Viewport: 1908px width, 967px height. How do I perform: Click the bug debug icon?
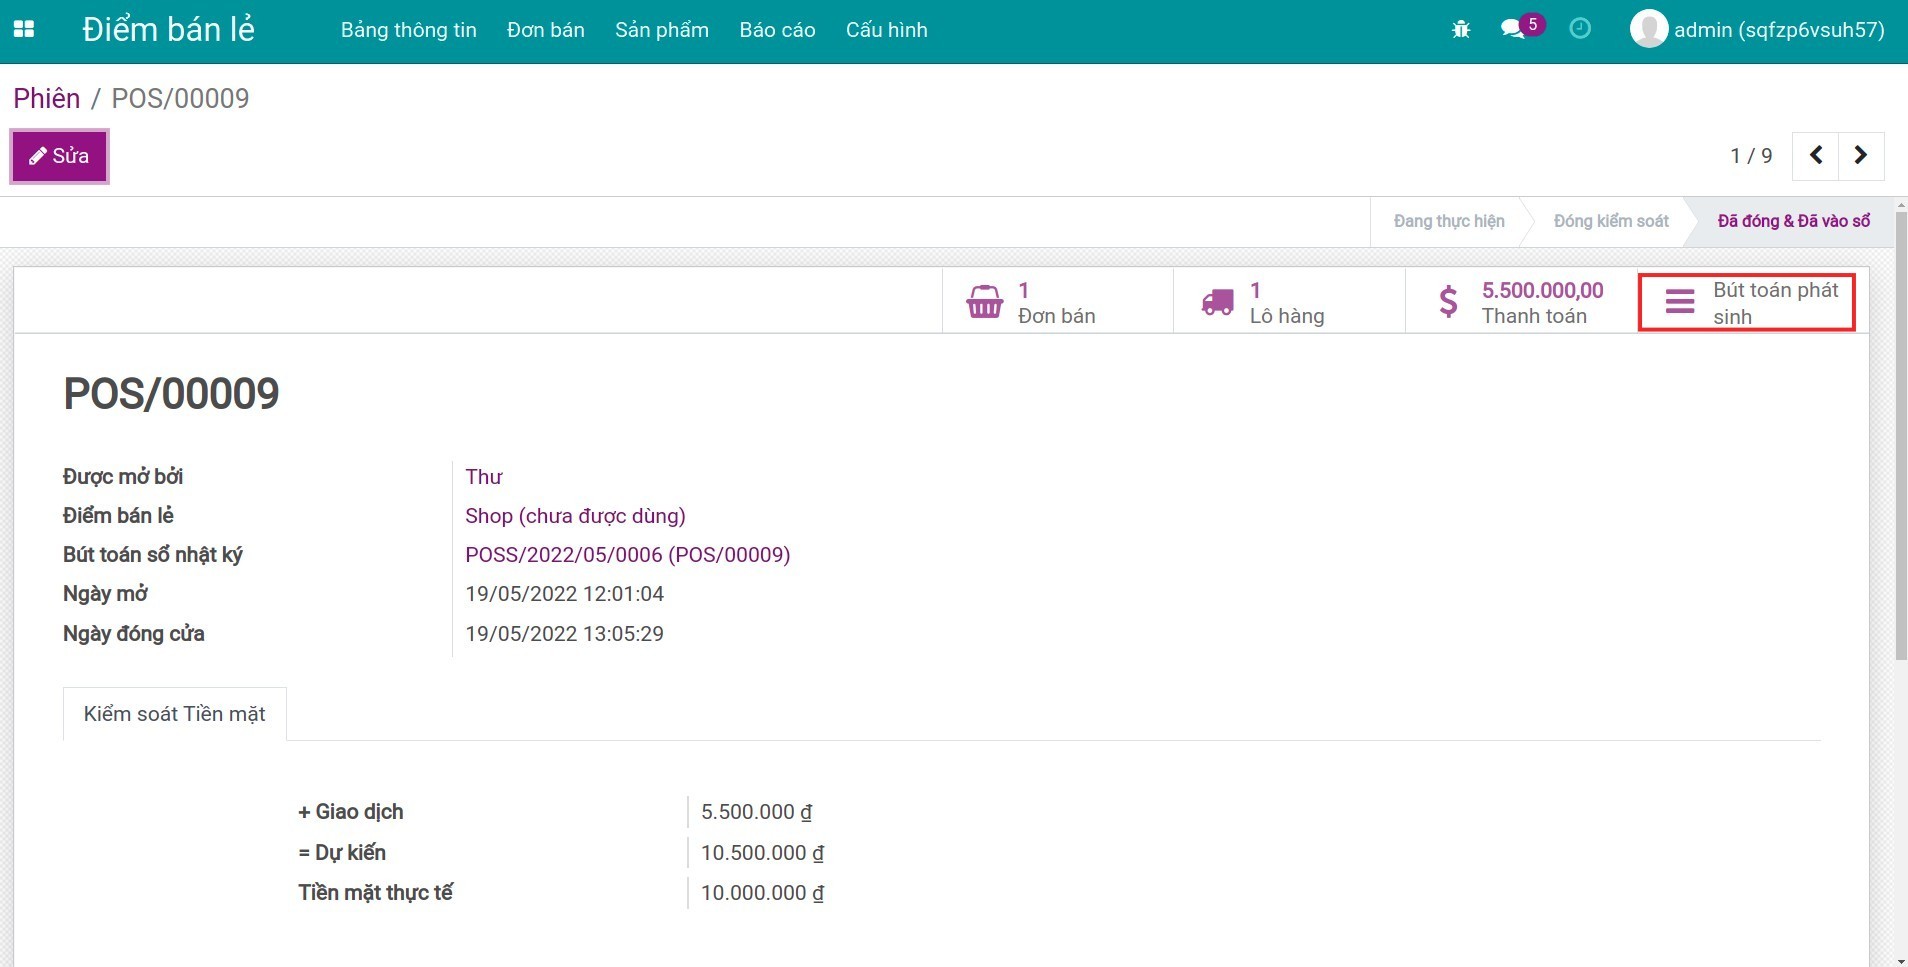pos(1461,30)
